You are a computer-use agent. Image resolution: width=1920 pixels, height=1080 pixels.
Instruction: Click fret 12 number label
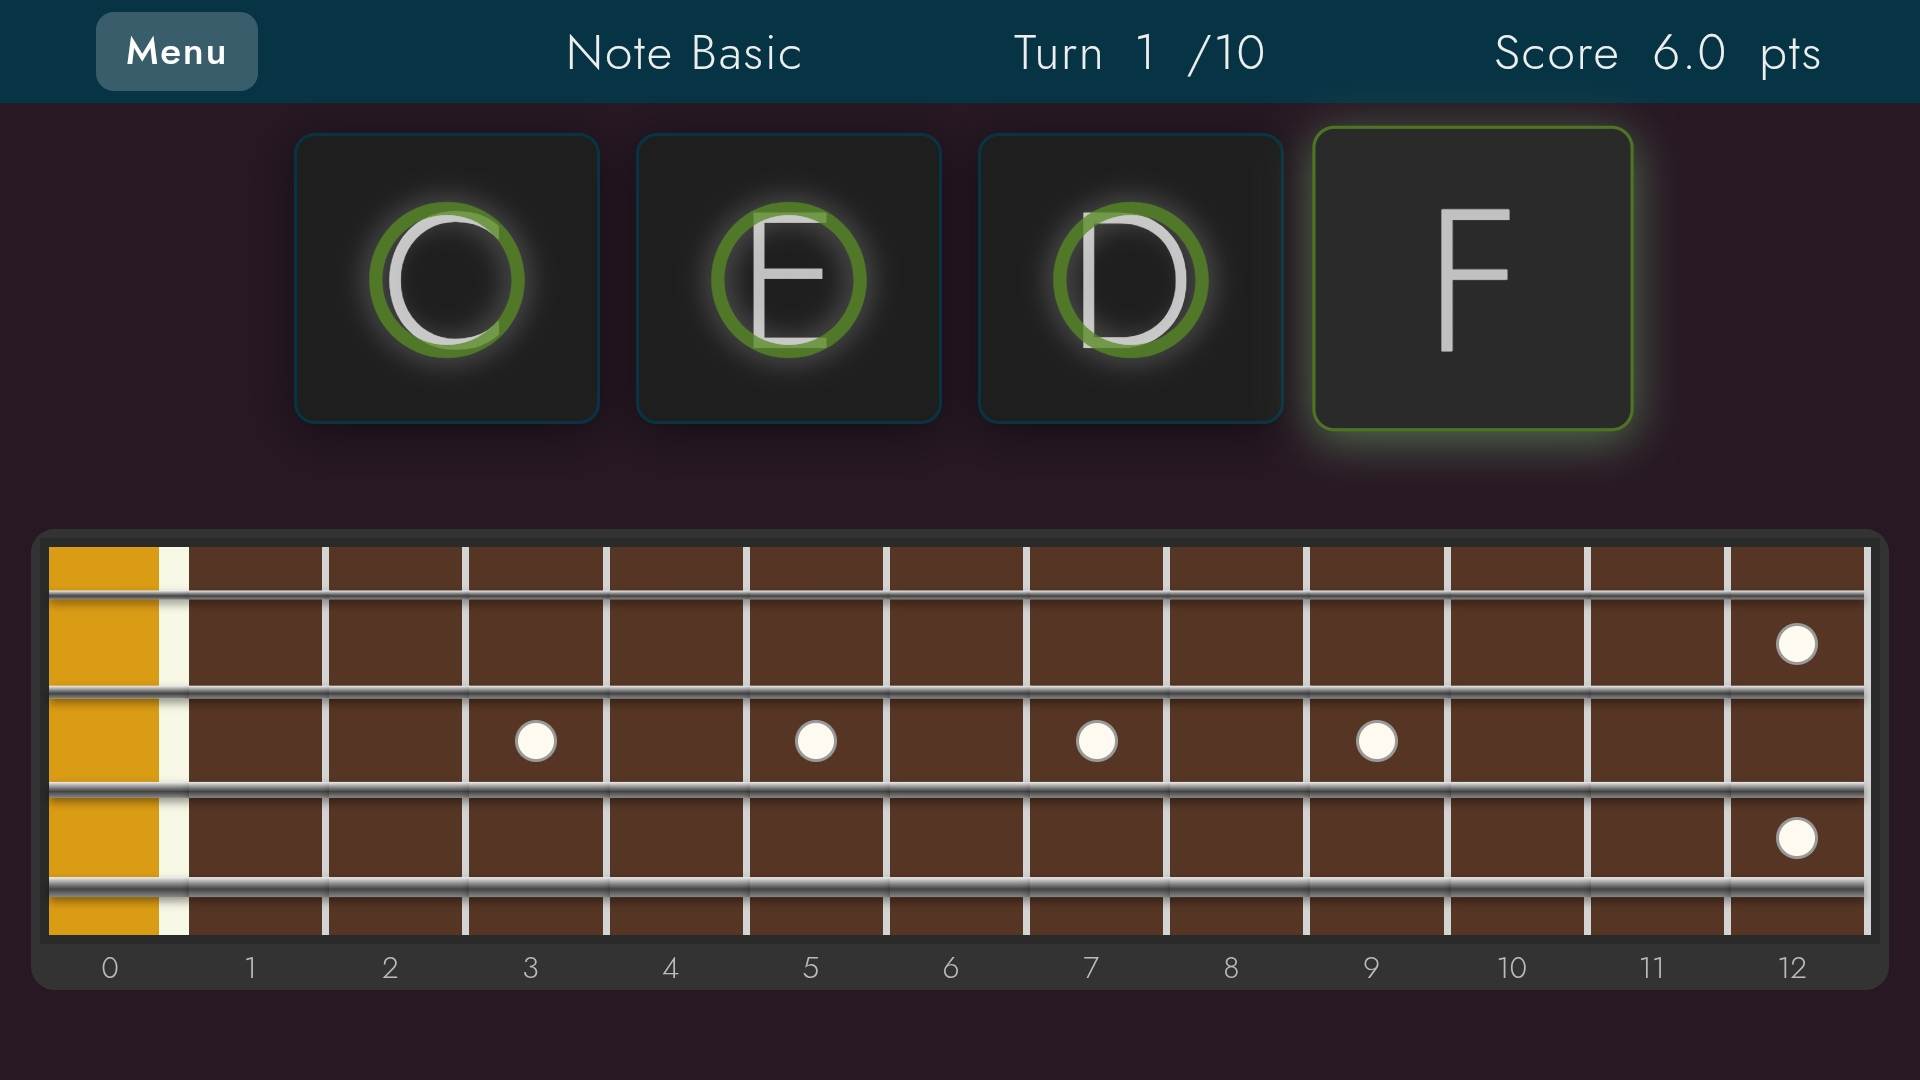[x=1792, y=968]
